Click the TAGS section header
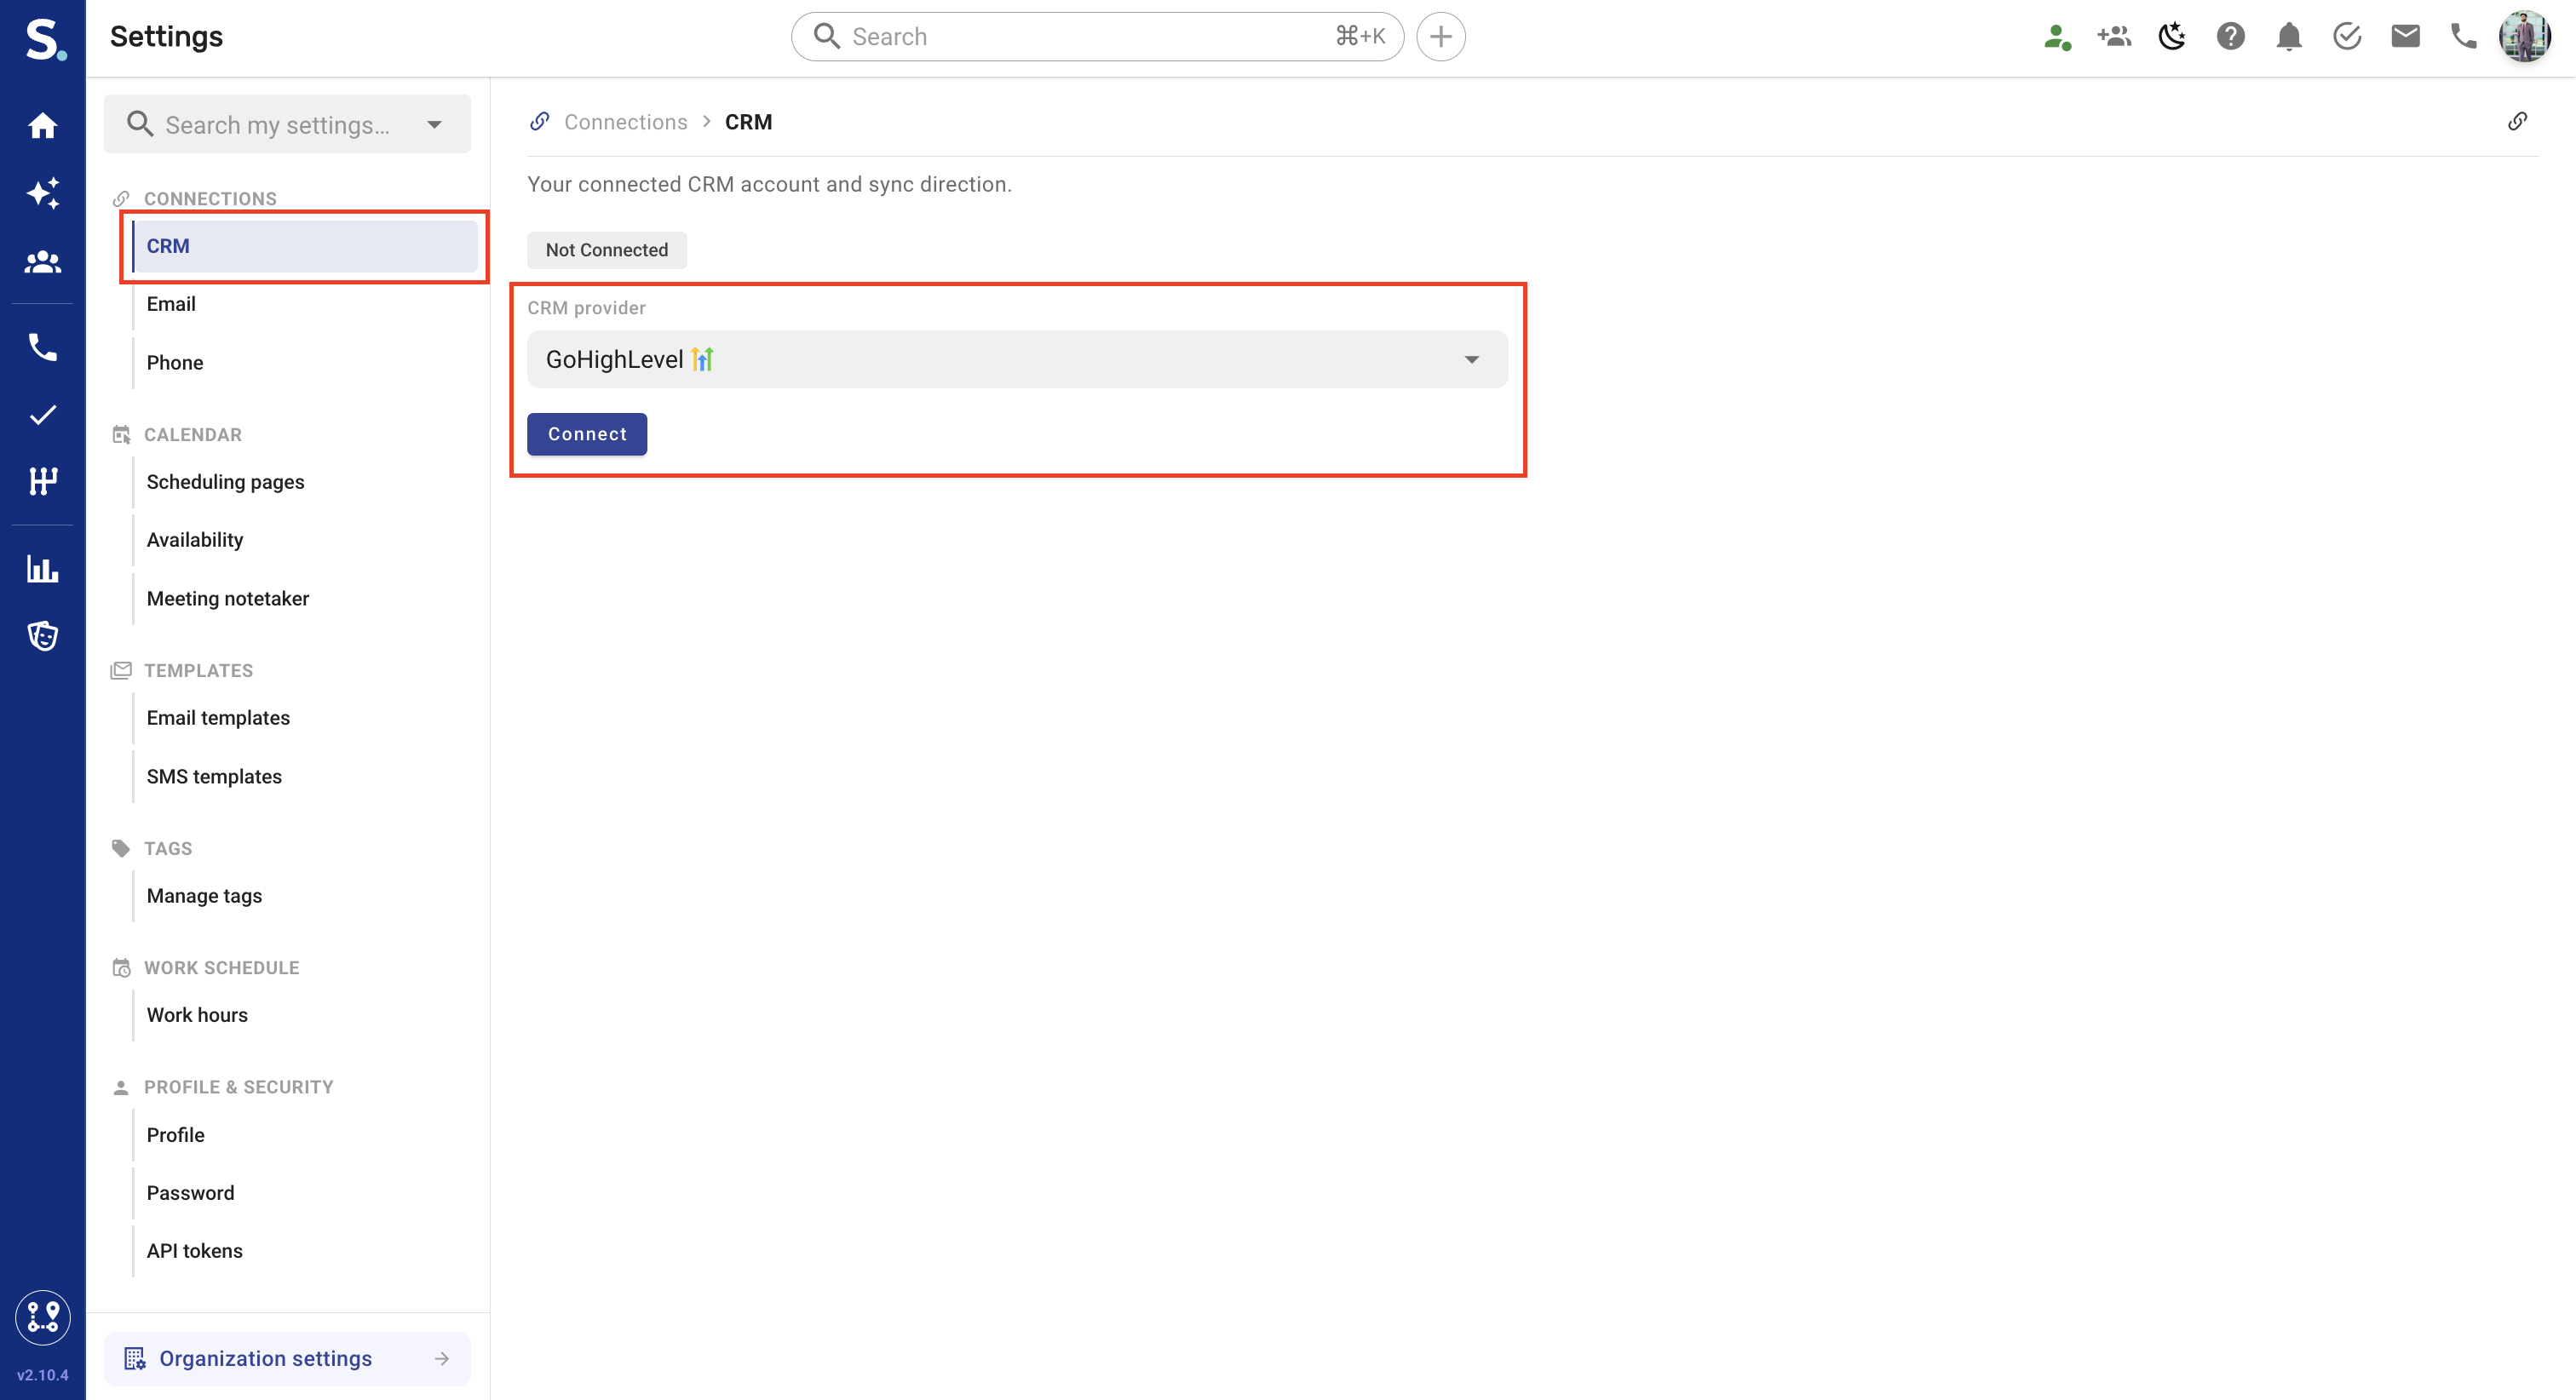The width and height of the screenshot is (2576, 1400). click(168, 849)
